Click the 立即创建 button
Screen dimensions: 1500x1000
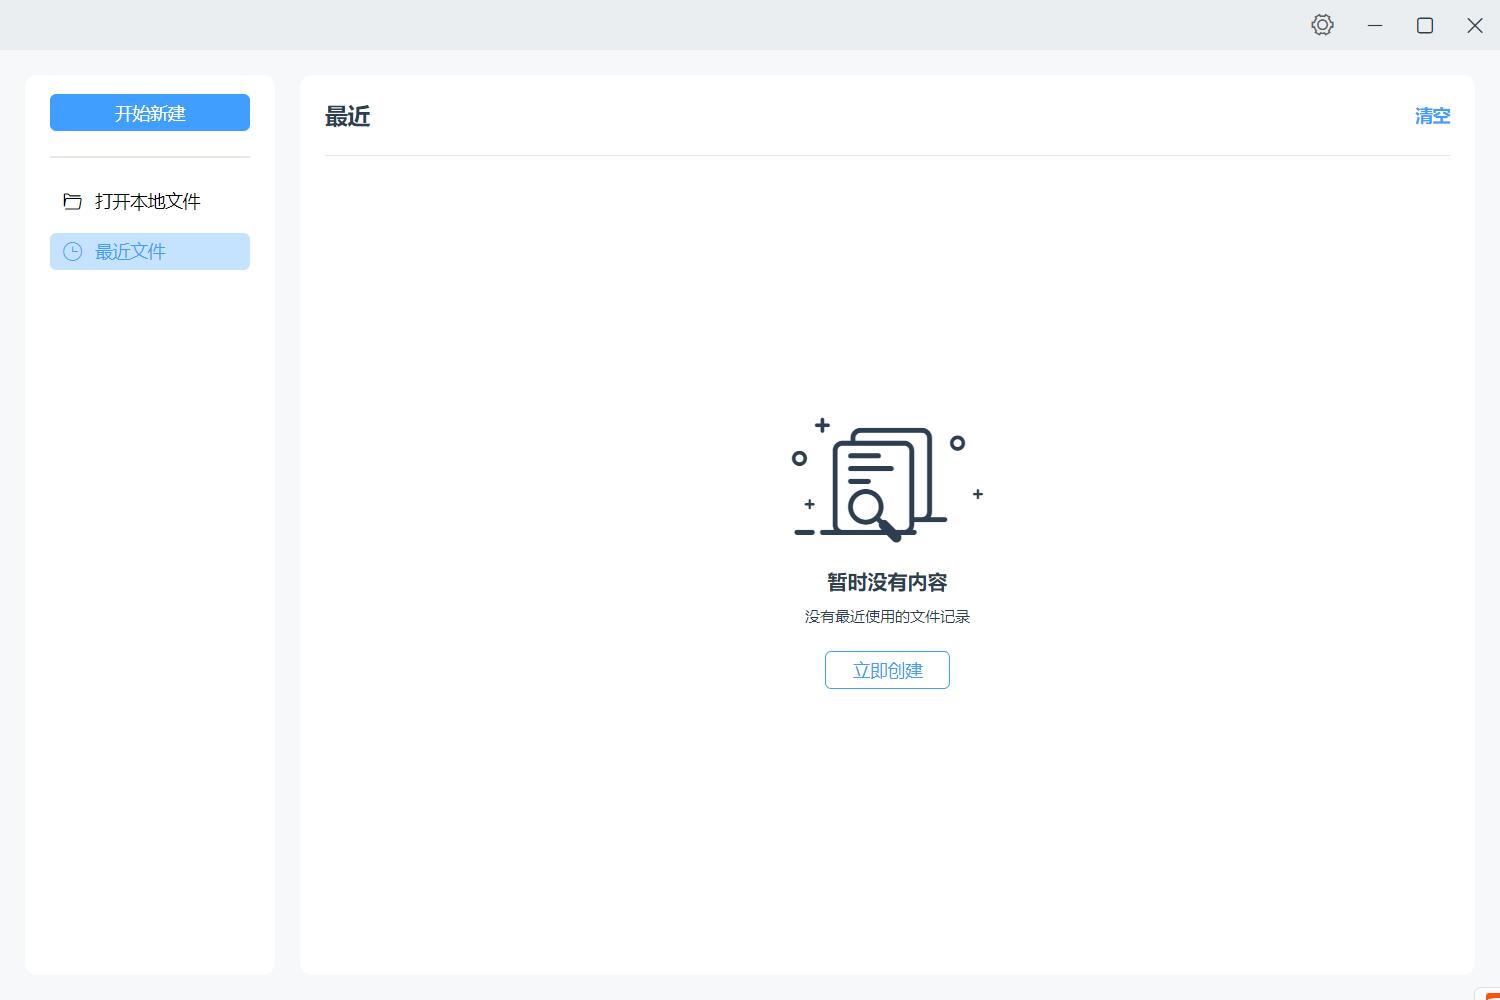tap(887, 670)
